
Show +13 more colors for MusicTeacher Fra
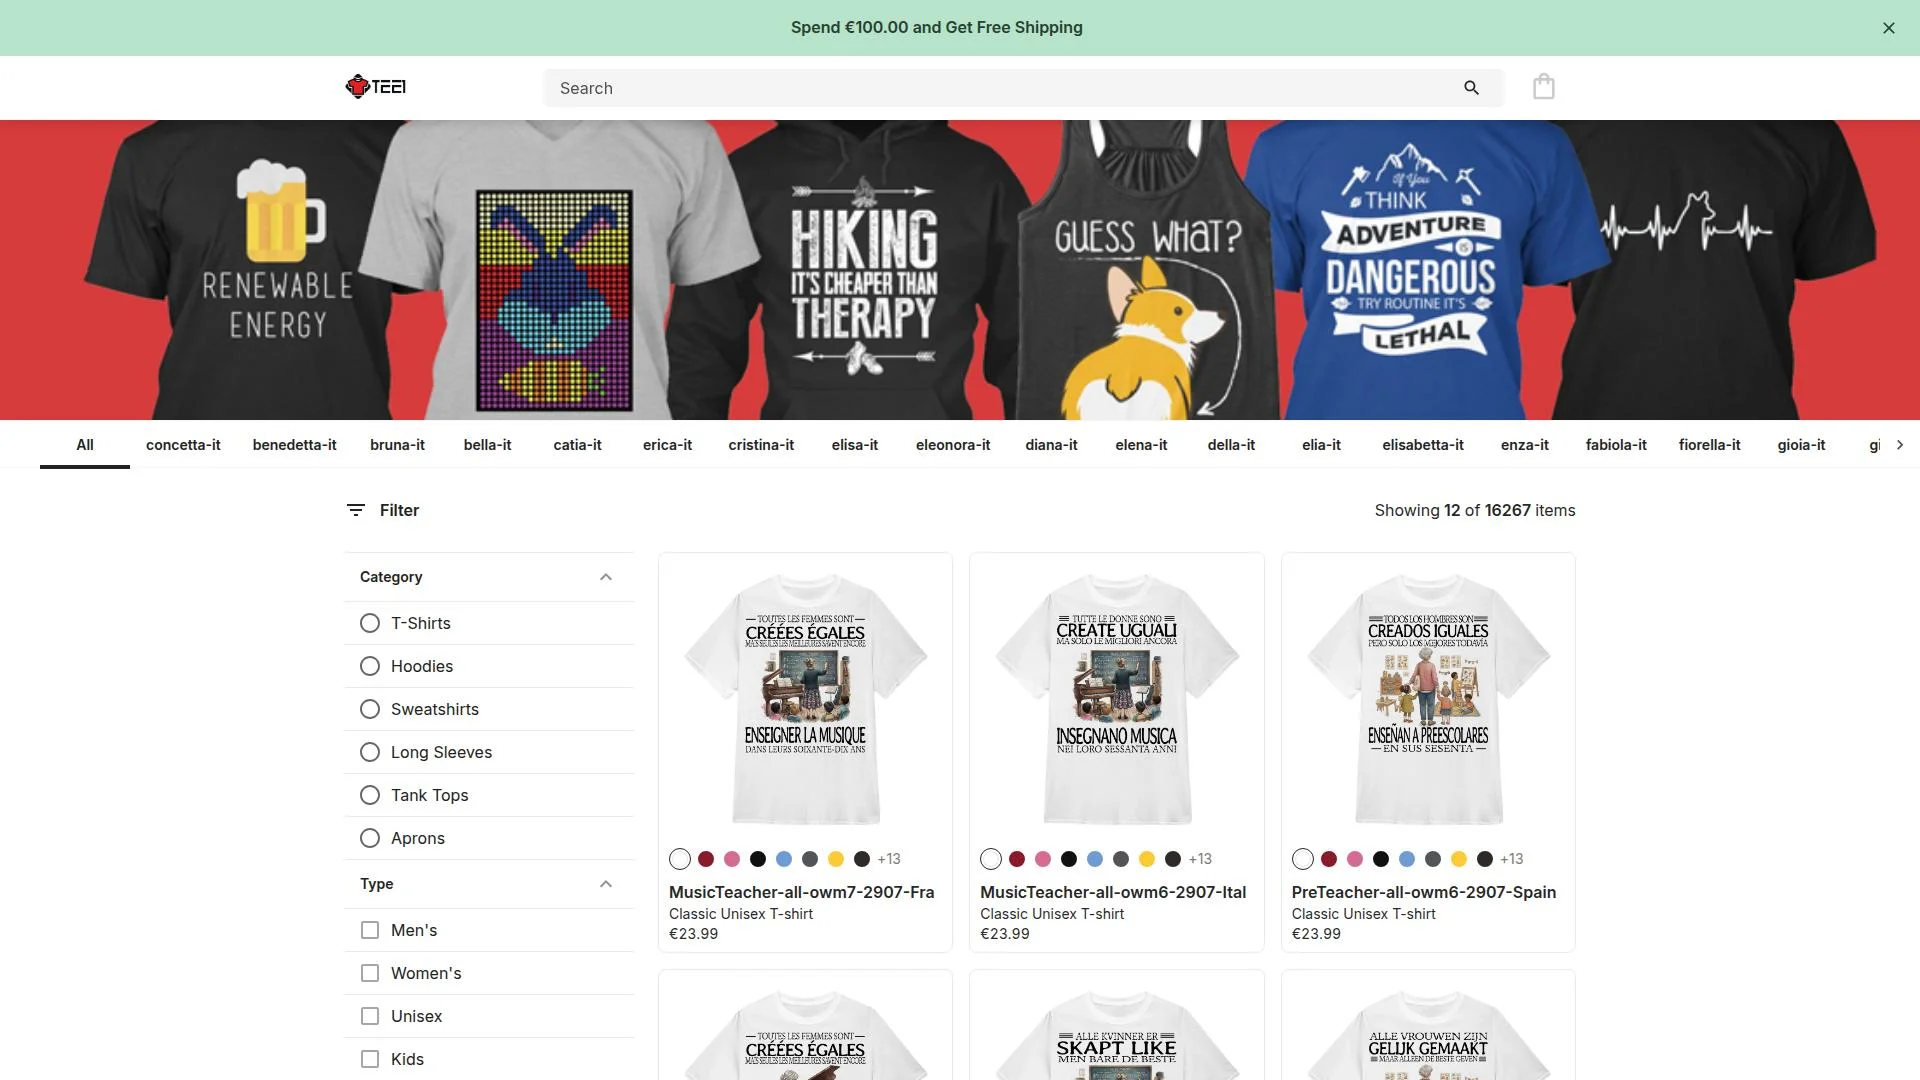tap(889, 859)
